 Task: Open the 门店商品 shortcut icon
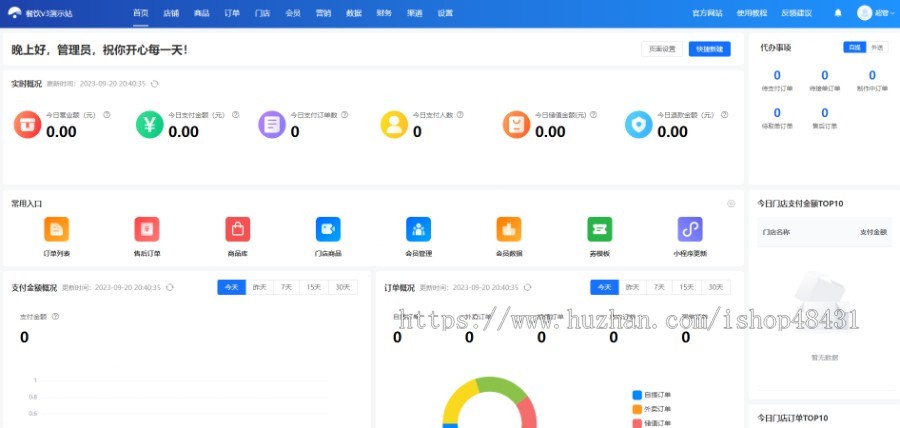328,229
